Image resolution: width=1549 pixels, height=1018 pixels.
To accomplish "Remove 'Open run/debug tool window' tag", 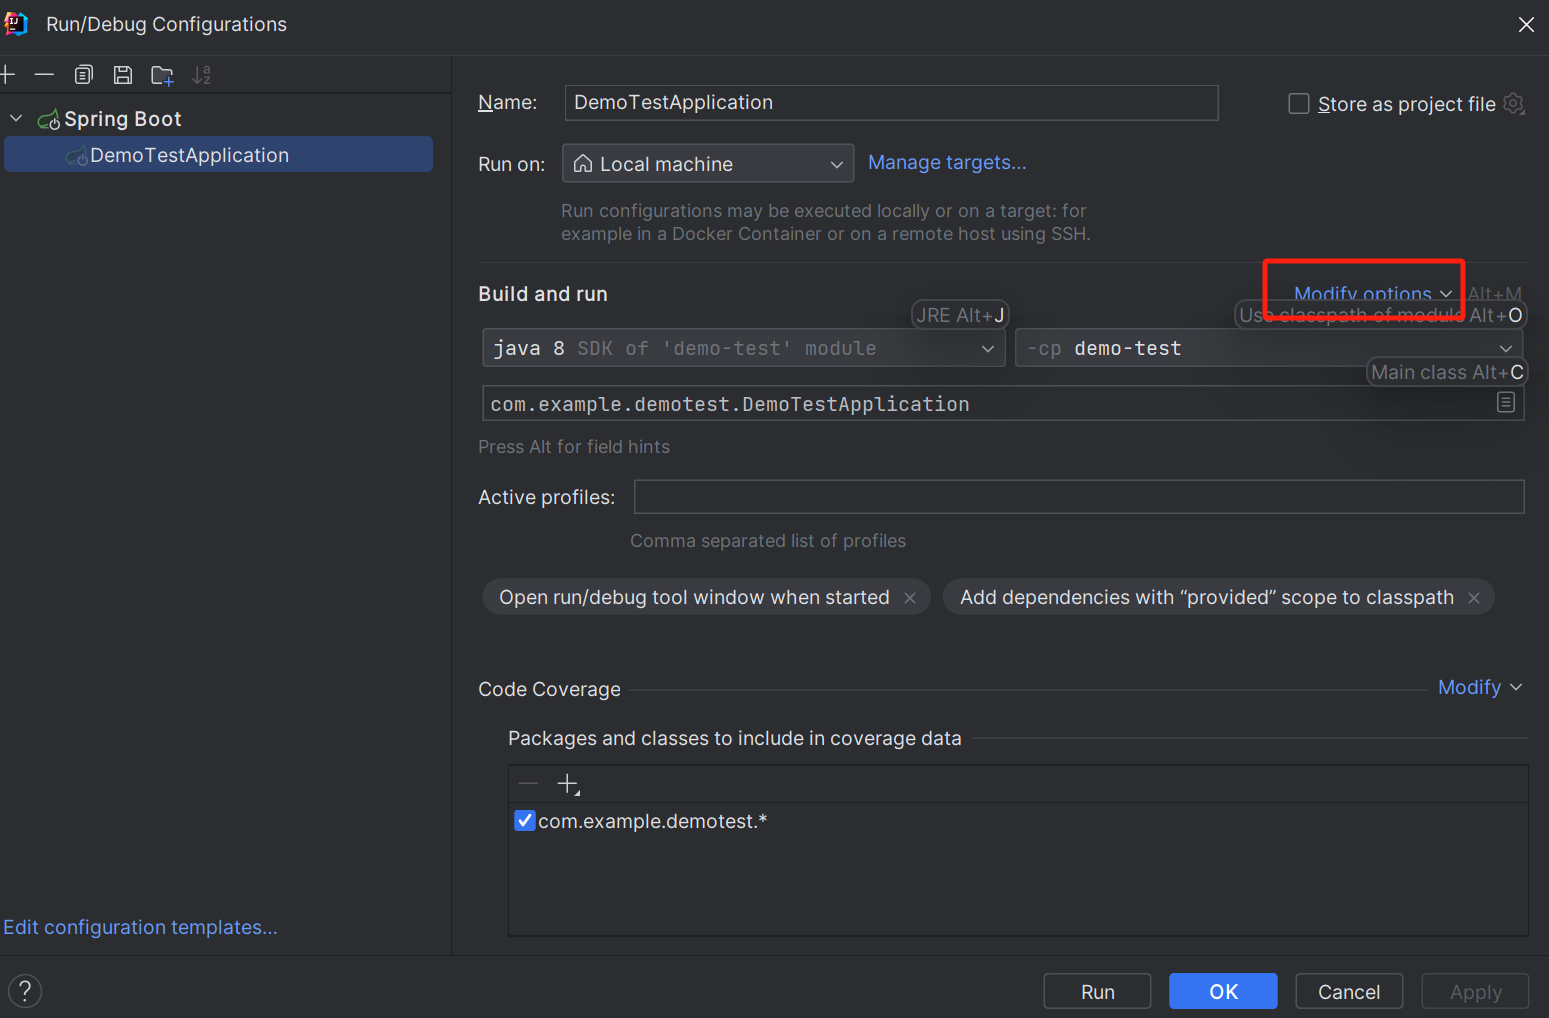I will point(910,598).
